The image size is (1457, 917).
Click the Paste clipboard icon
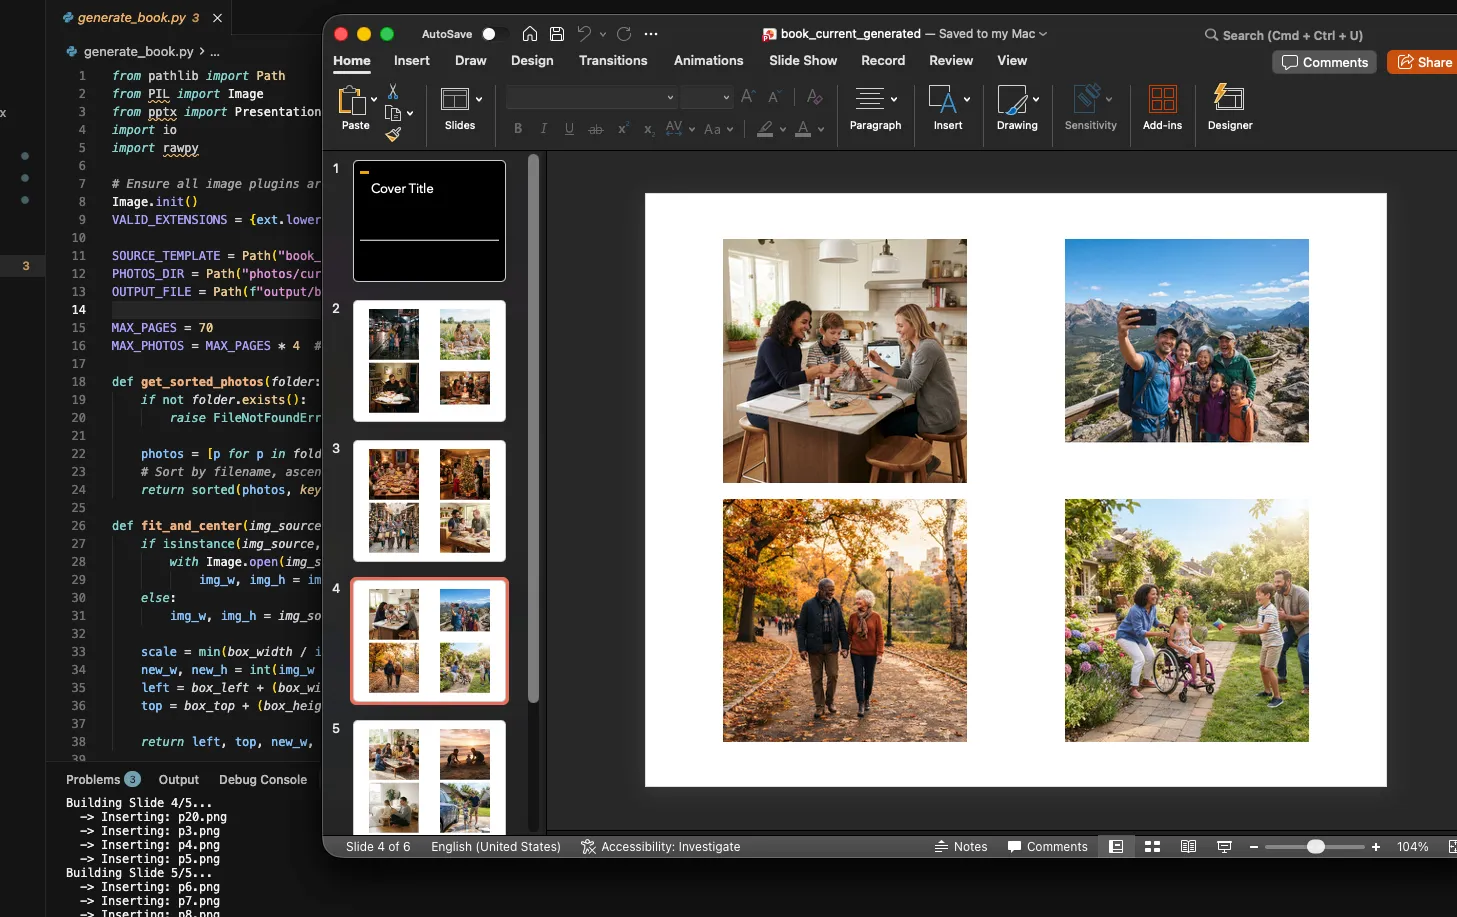tap(352, 100)
